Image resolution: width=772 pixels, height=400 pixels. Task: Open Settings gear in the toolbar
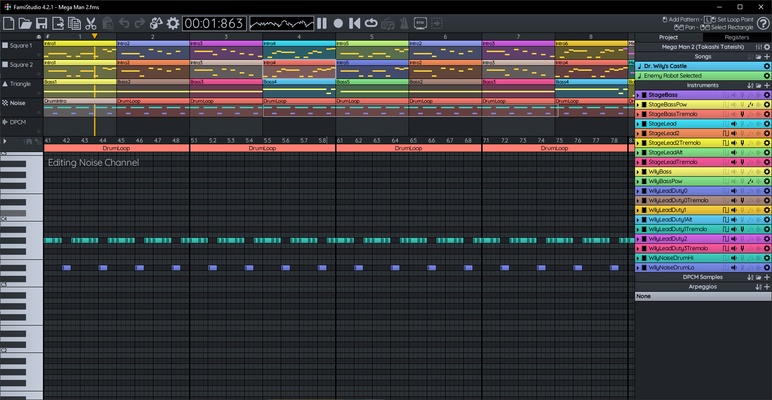(173, 23)
